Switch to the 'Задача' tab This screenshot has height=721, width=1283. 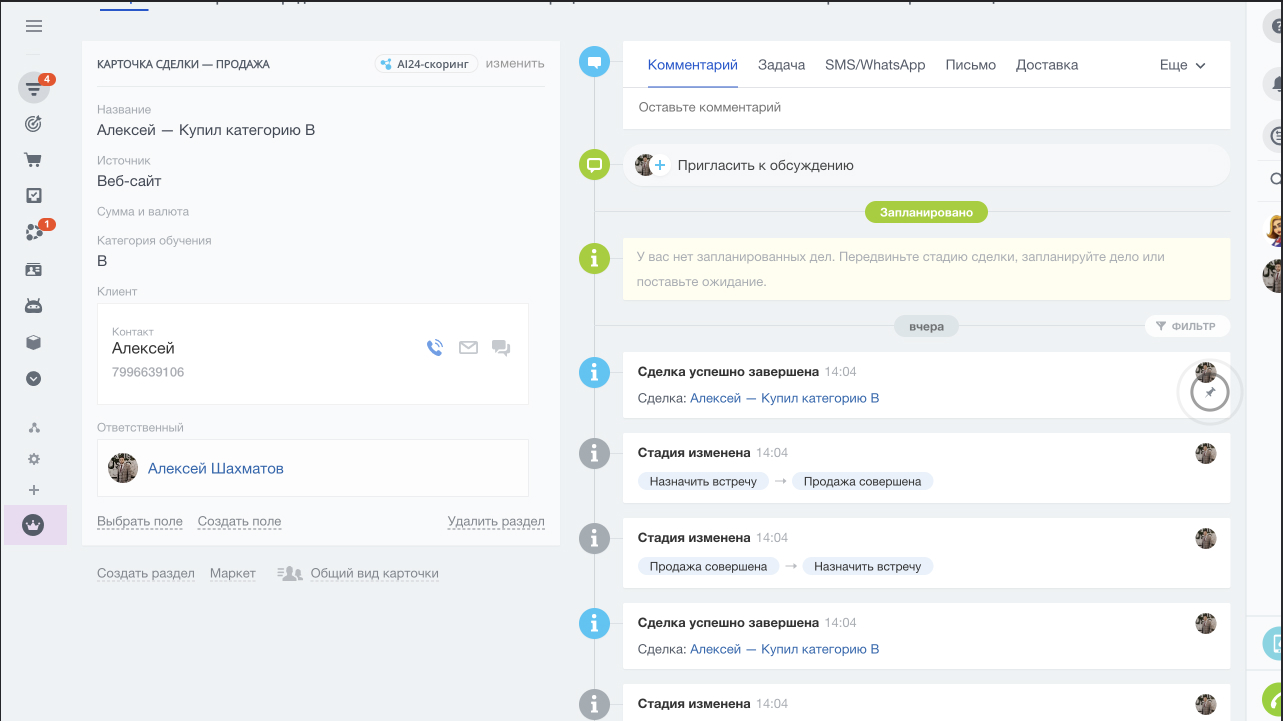click(781, 65)
